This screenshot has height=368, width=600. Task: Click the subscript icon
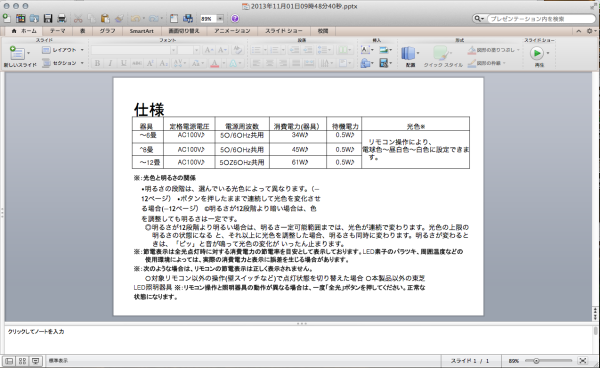[163, 63]
